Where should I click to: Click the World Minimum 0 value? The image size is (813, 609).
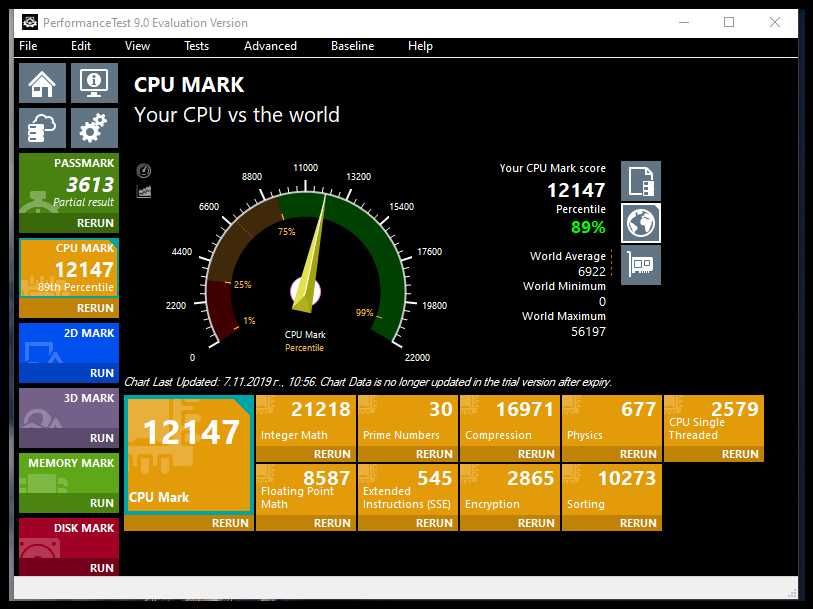pos(602,302)
